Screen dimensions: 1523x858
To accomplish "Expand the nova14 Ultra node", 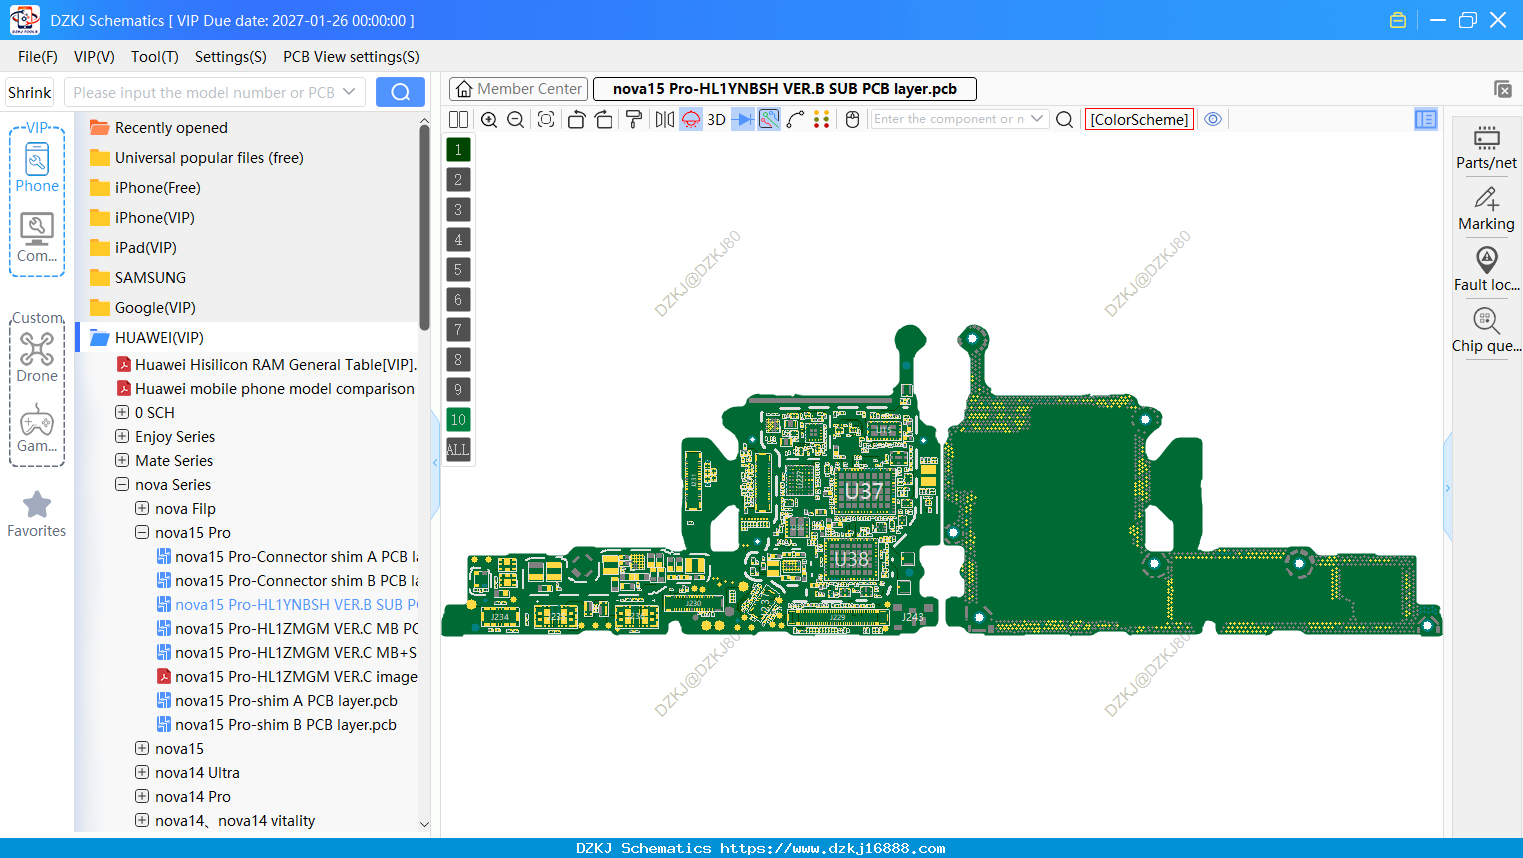I will click(142, 772).
